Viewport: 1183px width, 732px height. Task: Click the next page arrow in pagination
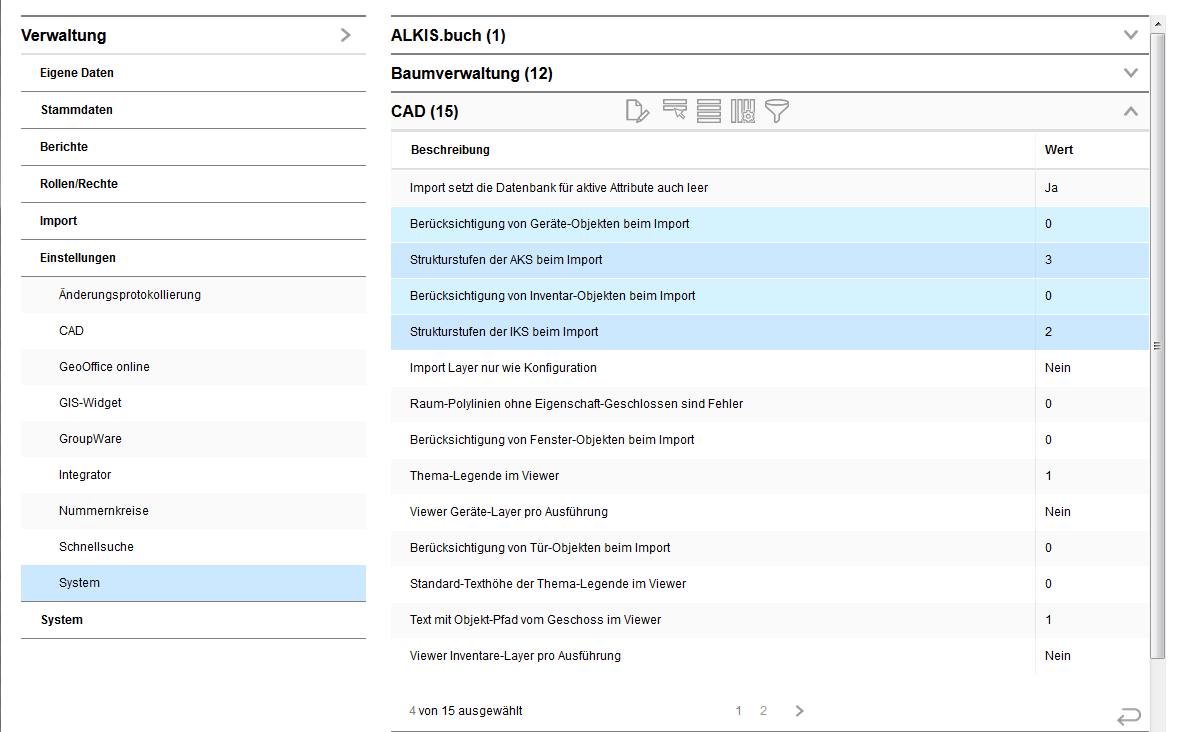pos(799,710)
